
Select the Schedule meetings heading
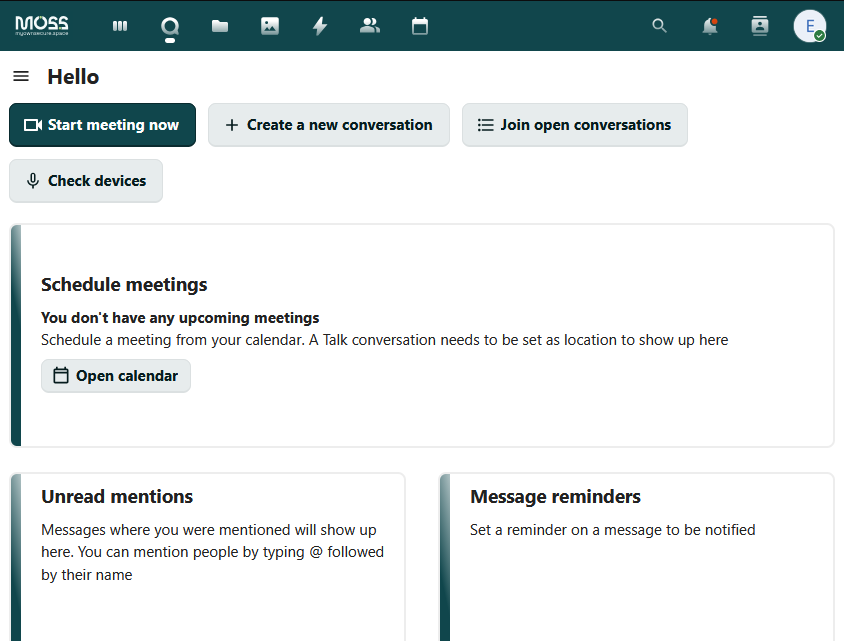pos(124,285)
